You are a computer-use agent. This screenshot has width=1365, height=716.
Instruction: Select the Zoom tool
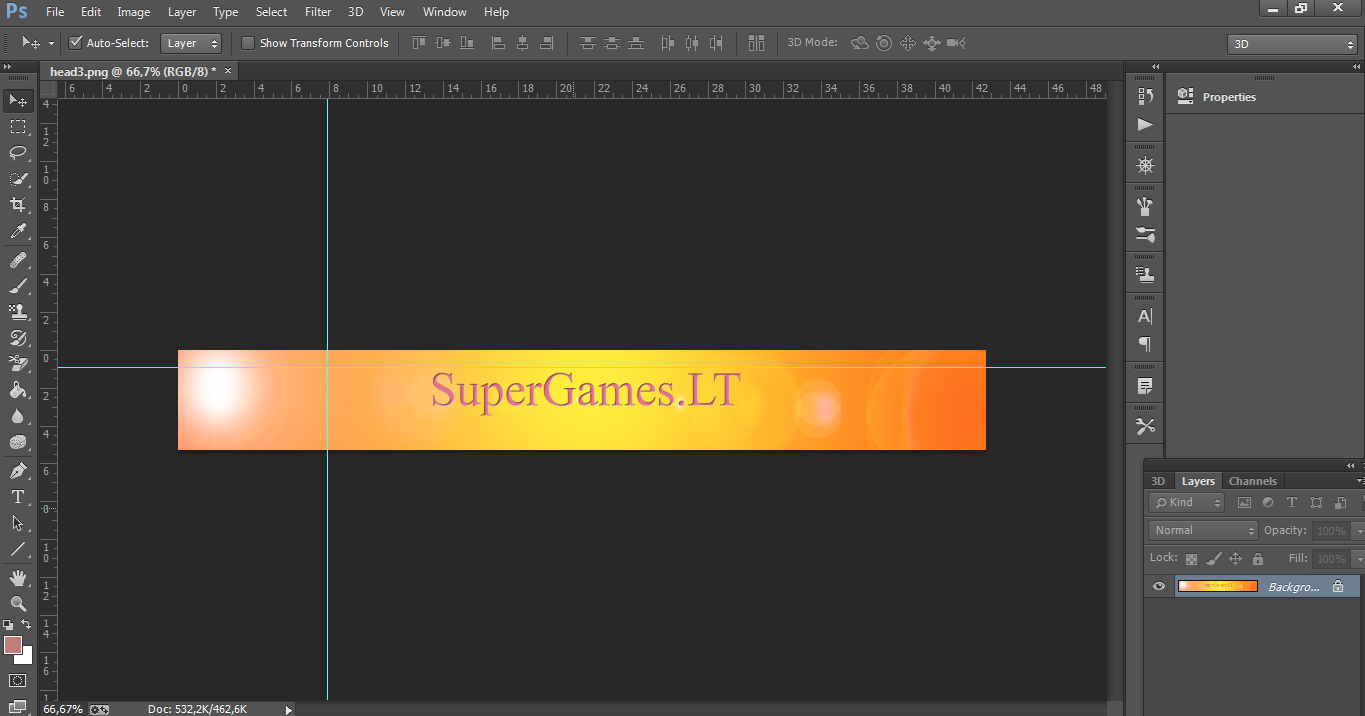click(x=18, y=604)
